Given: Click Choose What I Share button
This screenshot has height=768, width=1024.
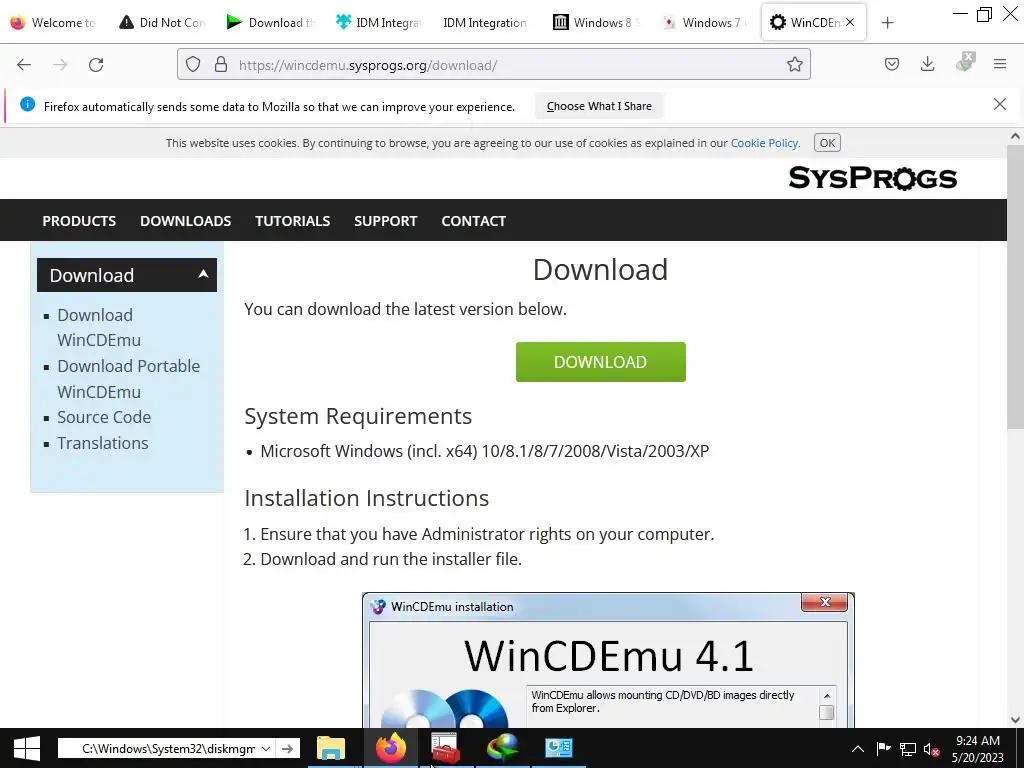Looking at the screenshot, I should pos(599,106).
